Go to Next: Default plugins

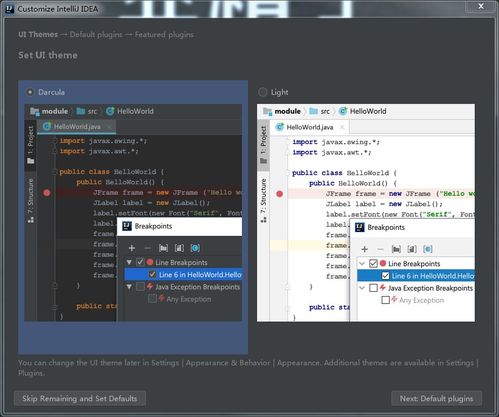(x=436, y=398)
